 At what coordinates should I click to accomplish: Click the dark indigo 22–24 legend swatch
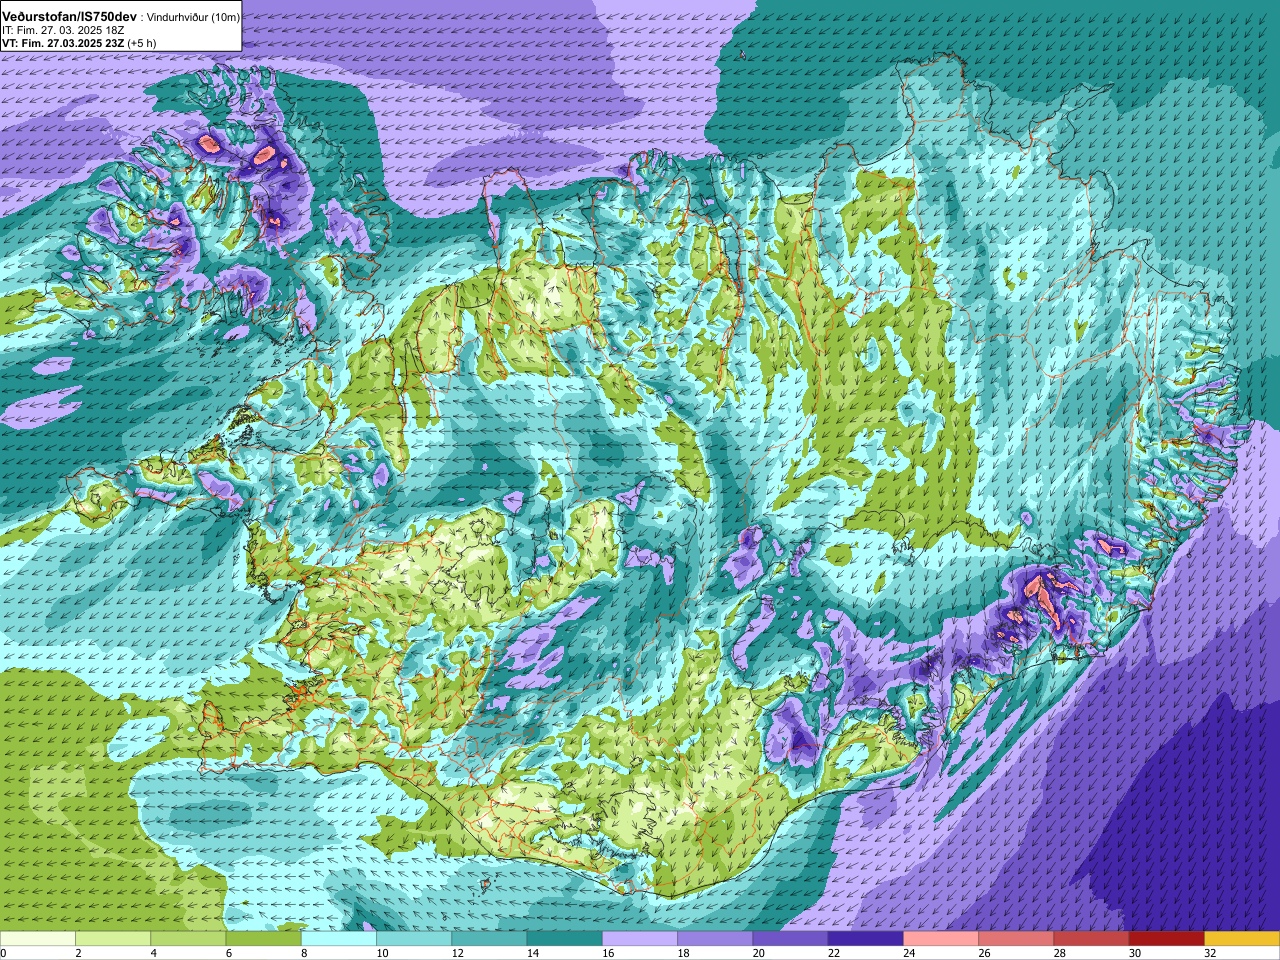[866, 938]
